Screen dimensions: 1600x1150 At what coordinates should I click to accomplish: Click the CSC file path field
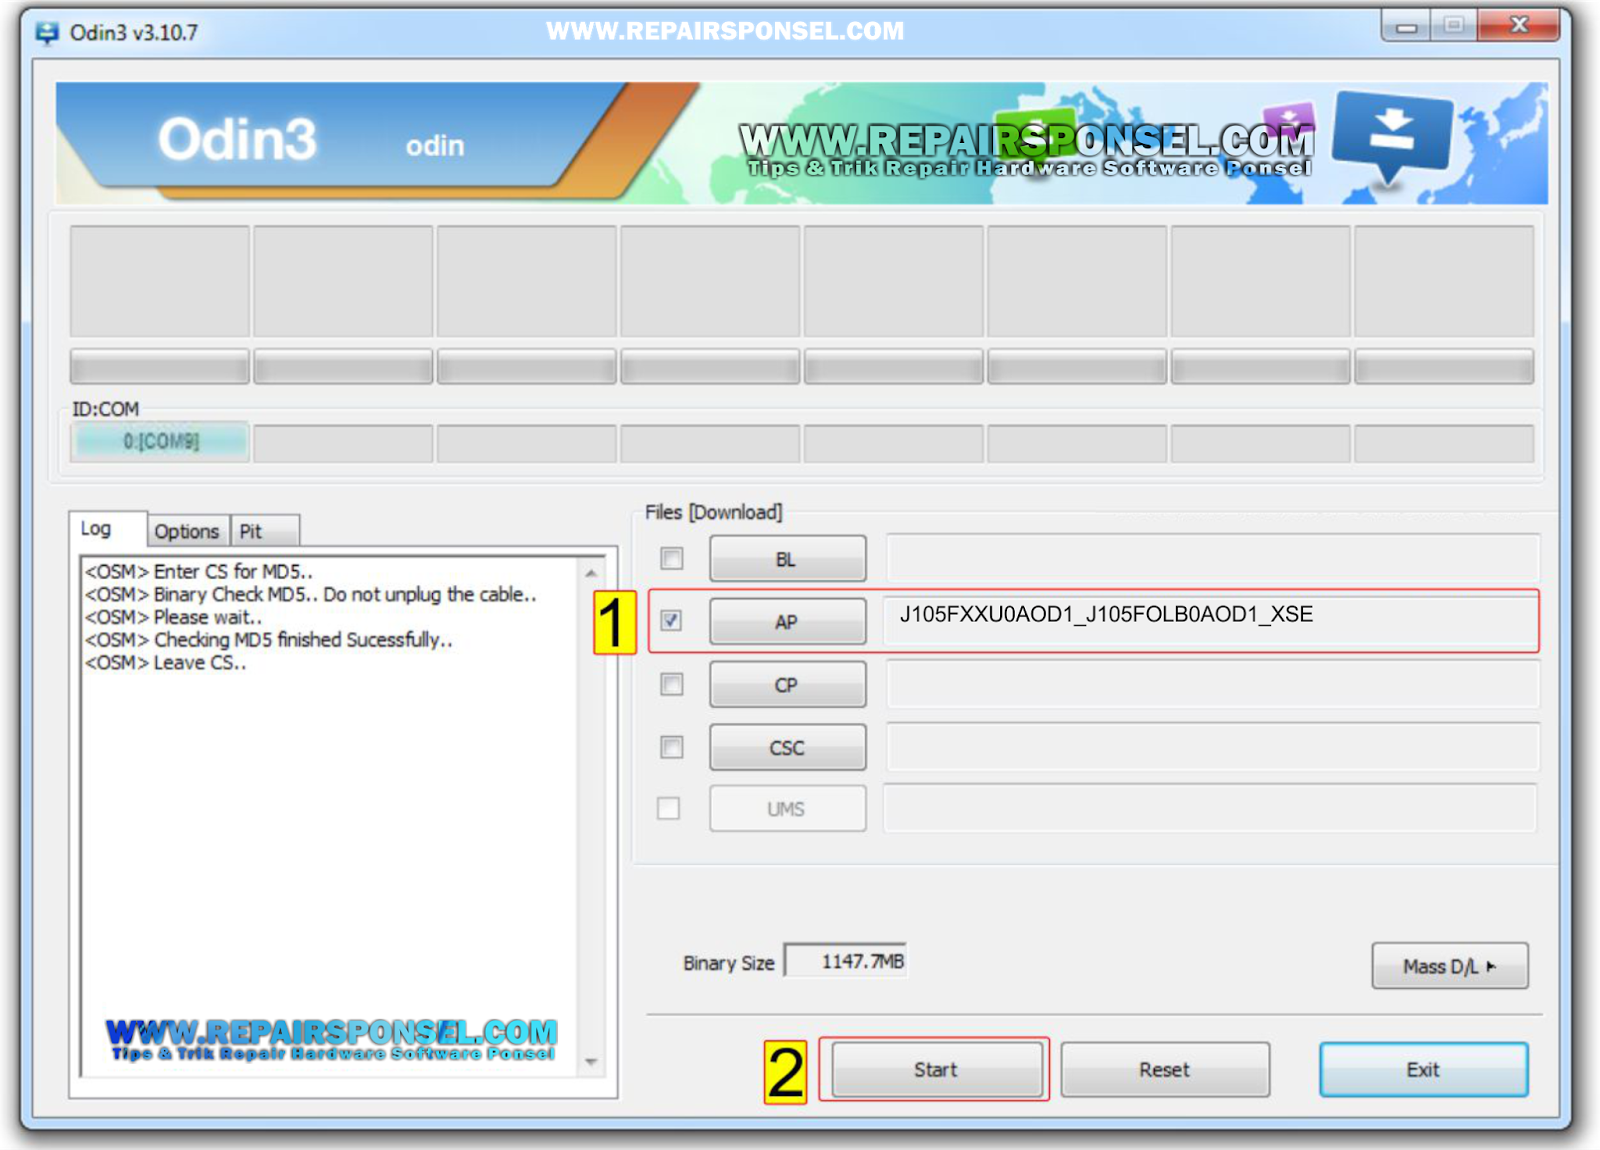tap(1212, 747)
